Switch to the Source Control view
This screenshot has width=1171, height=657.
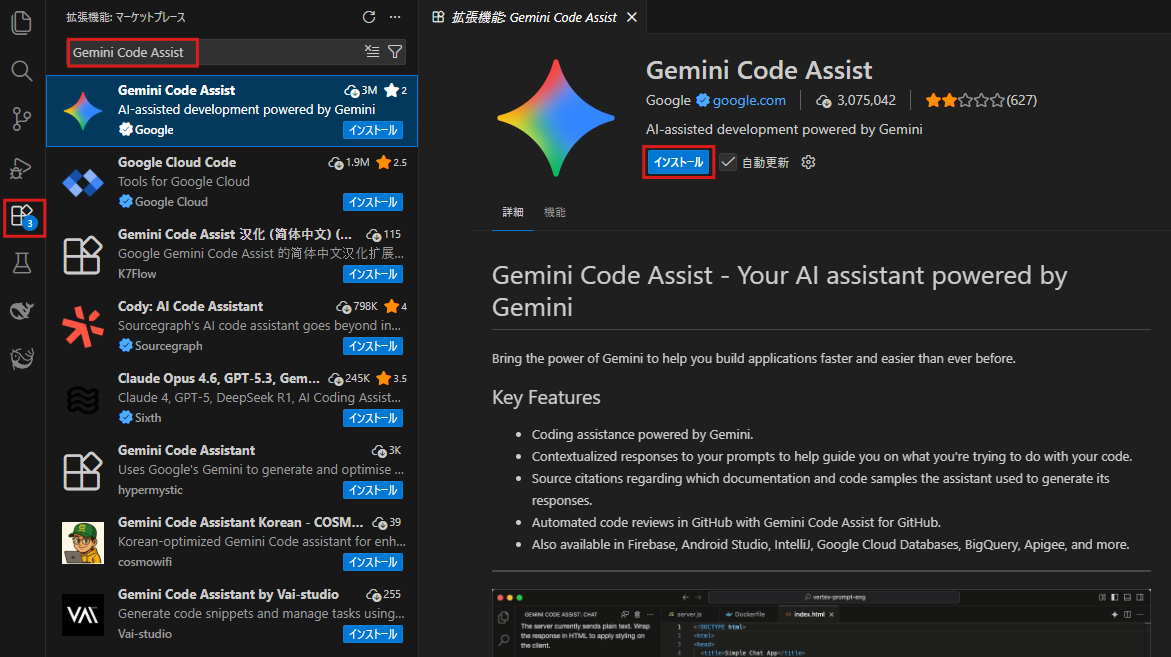click(21, 119)
